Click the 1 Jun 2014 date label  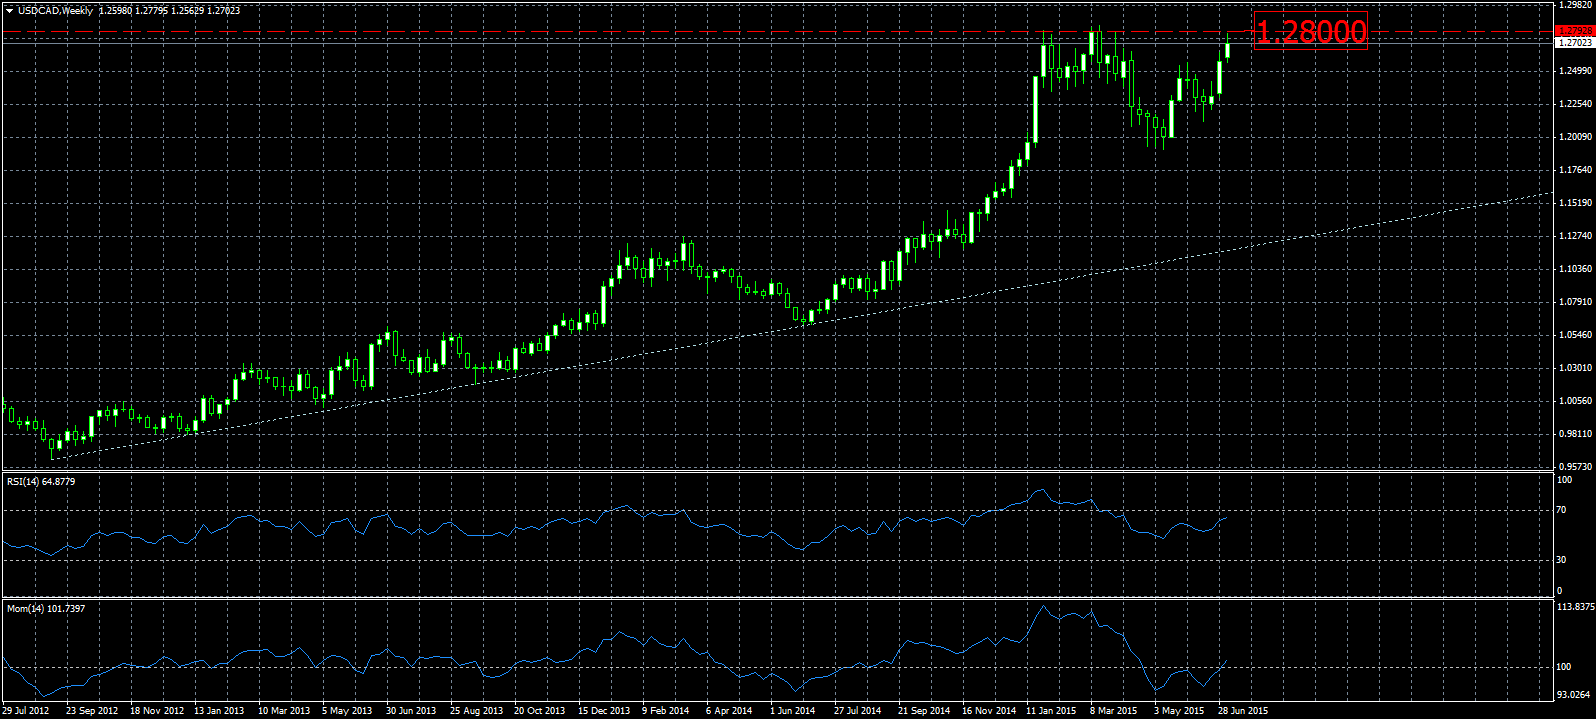tap(792, 711)
